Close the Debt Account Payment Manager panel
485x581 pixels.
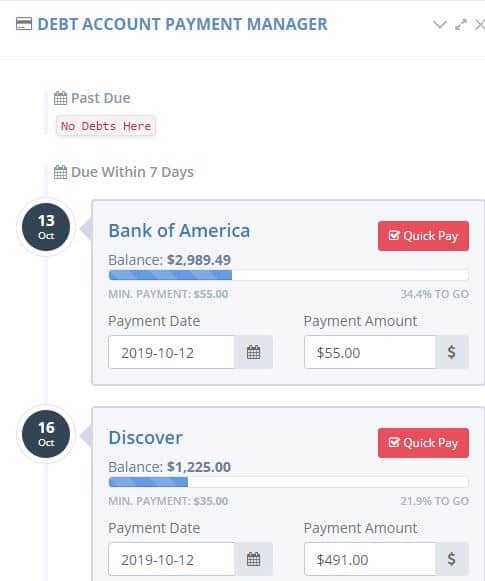[x=480, y=25]
